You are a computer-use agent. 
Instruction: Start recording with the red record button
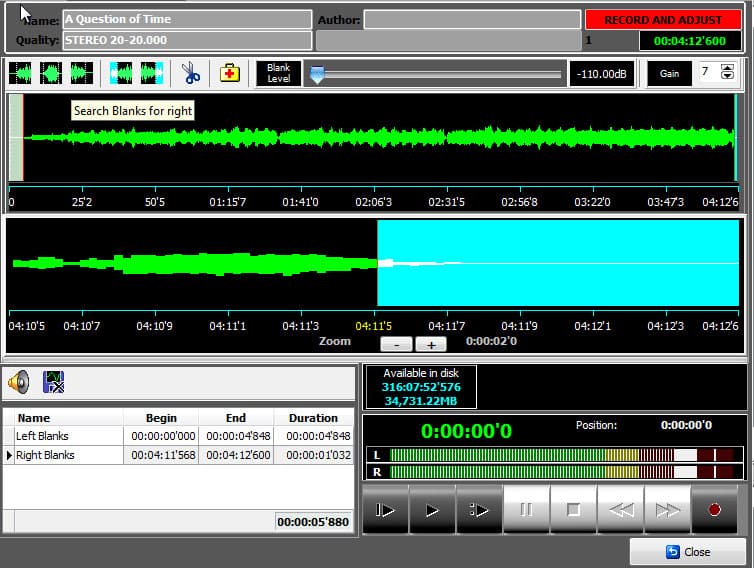(x=715, y=510)
